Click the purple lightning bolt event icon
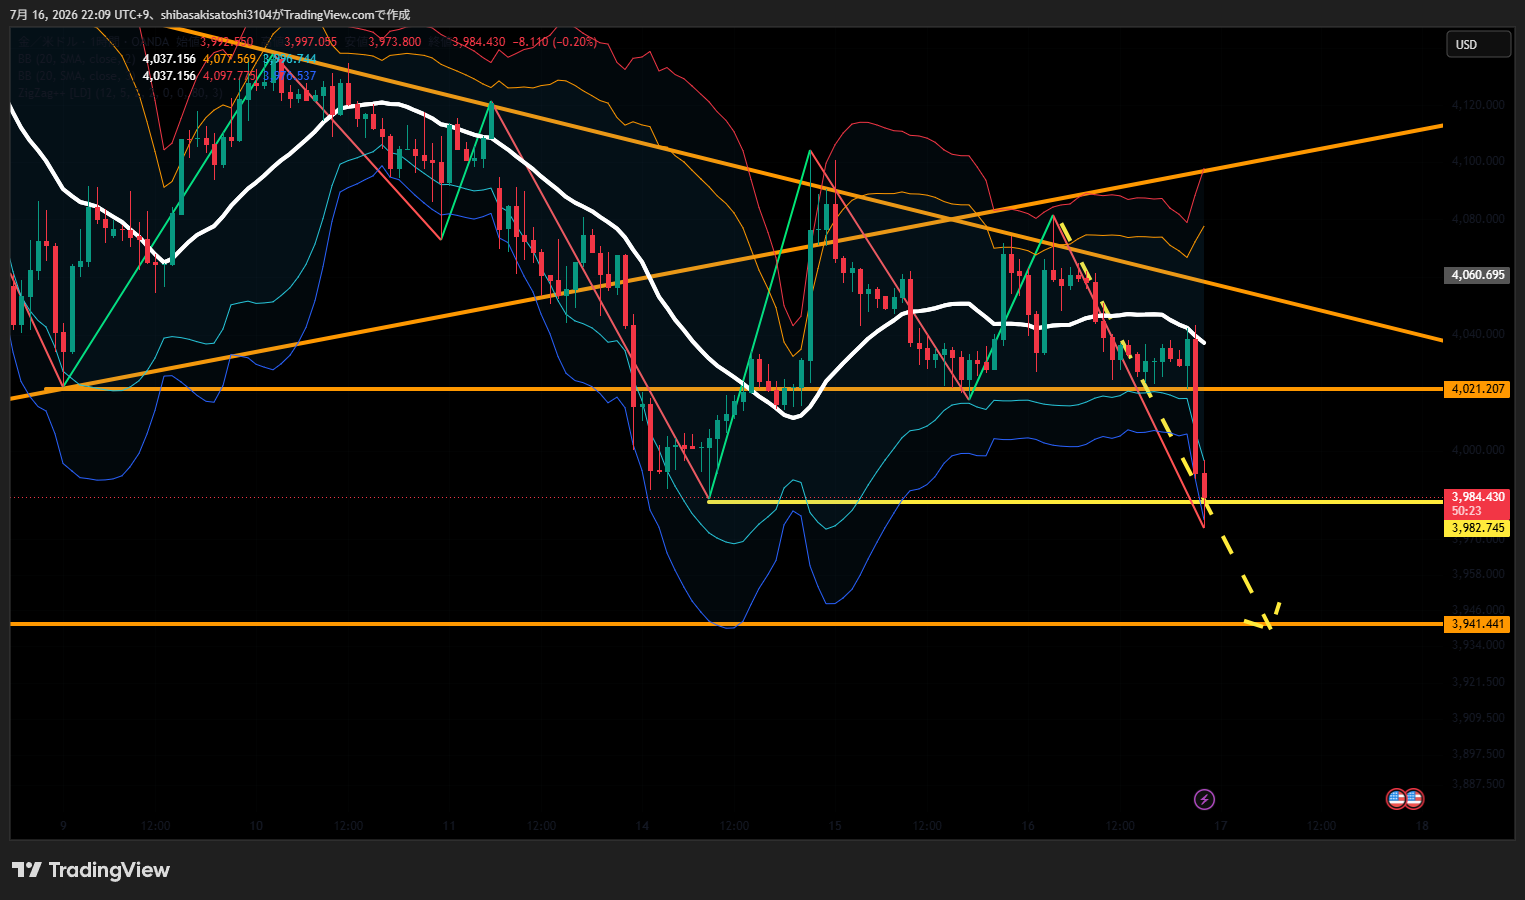 coord(1205,799)
